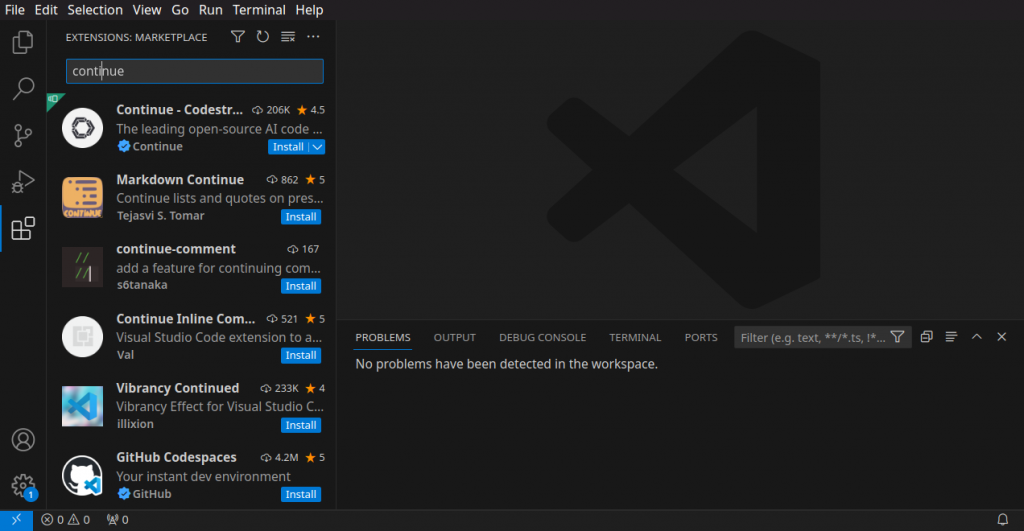
Task: Click the Problems filter text box
Action: (x=810, y=338)
